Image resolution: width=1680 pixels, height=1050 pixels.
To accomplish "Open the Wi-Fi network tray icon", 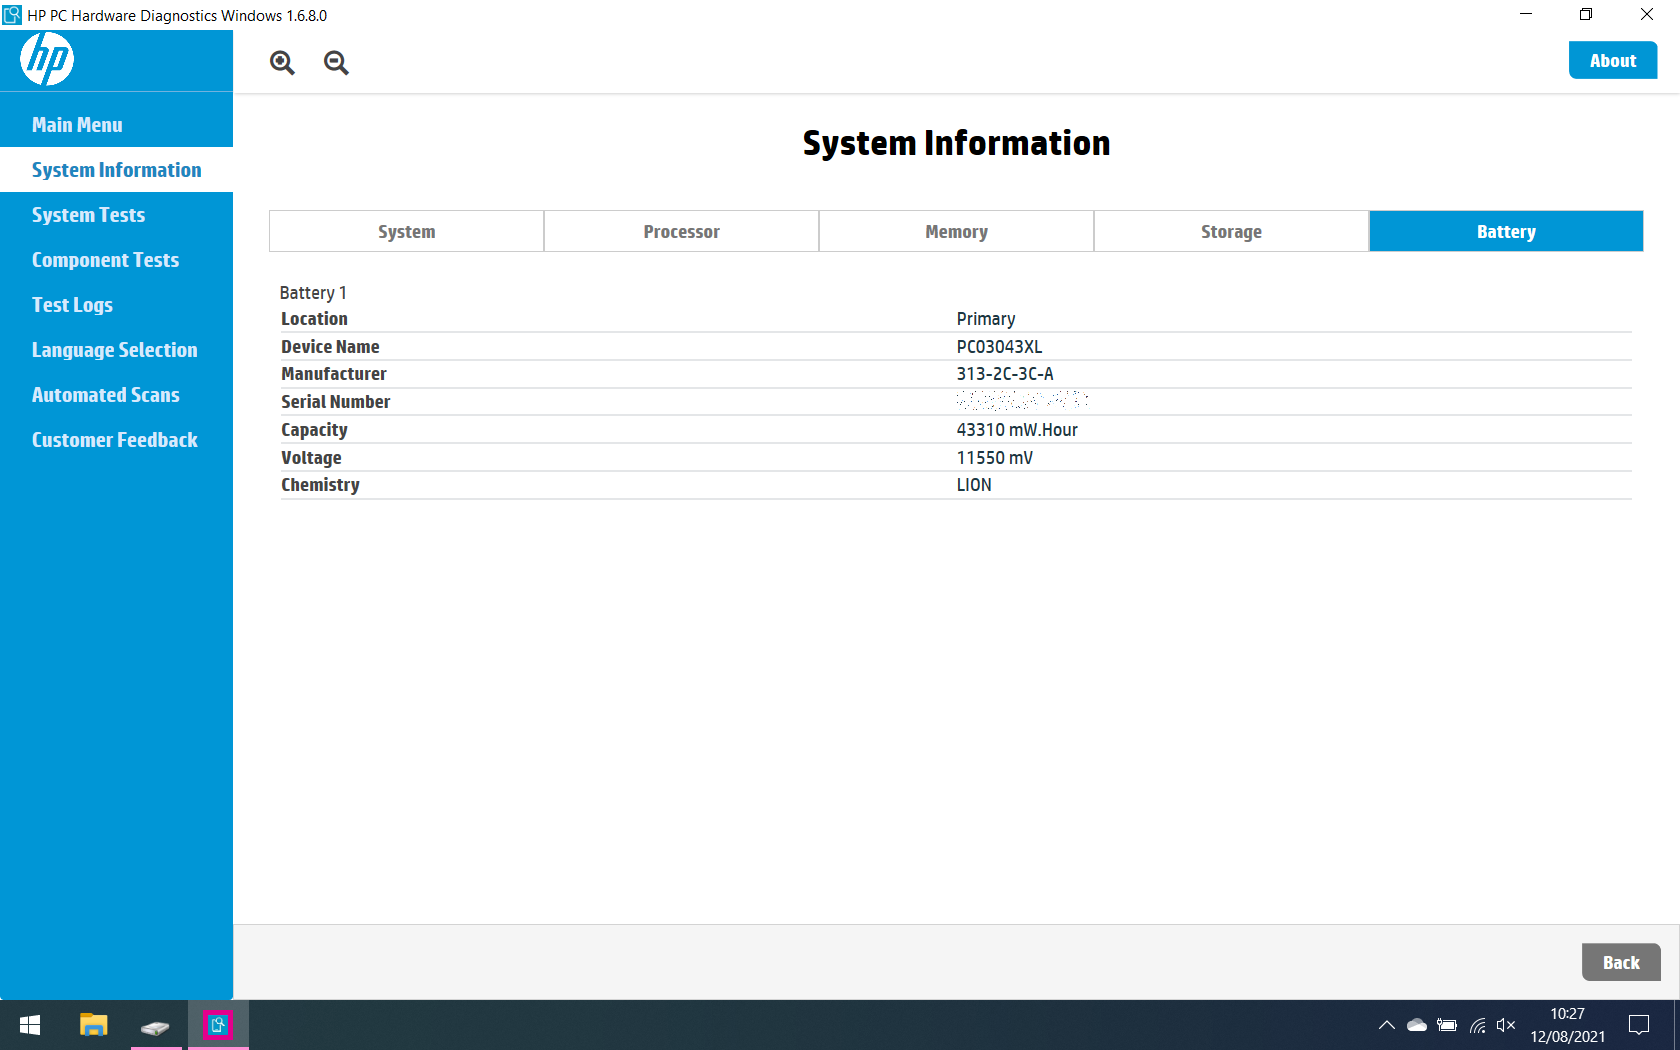I will click(x=1477, y=1025).
